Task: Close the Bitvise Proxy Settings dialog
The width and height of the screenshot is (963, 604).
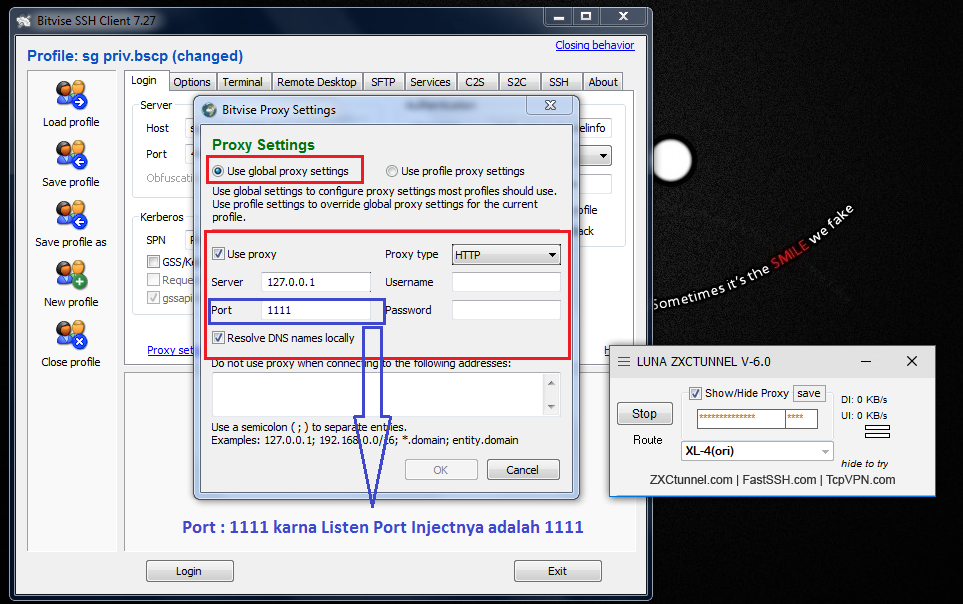Action: [551, 106]
